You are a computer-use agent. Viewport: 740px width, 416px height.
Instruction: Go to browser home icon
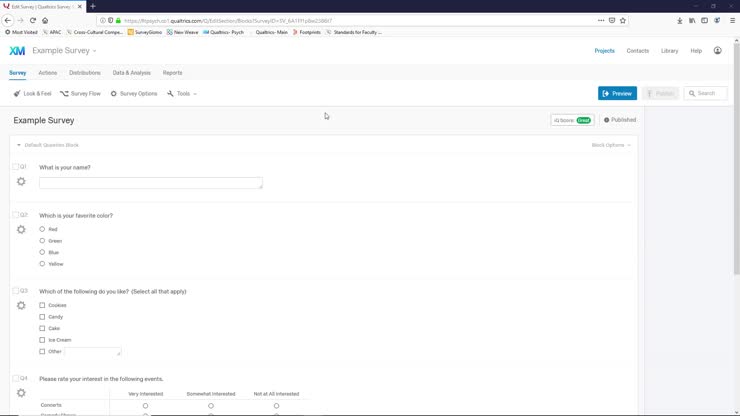(x=45, y=20)
